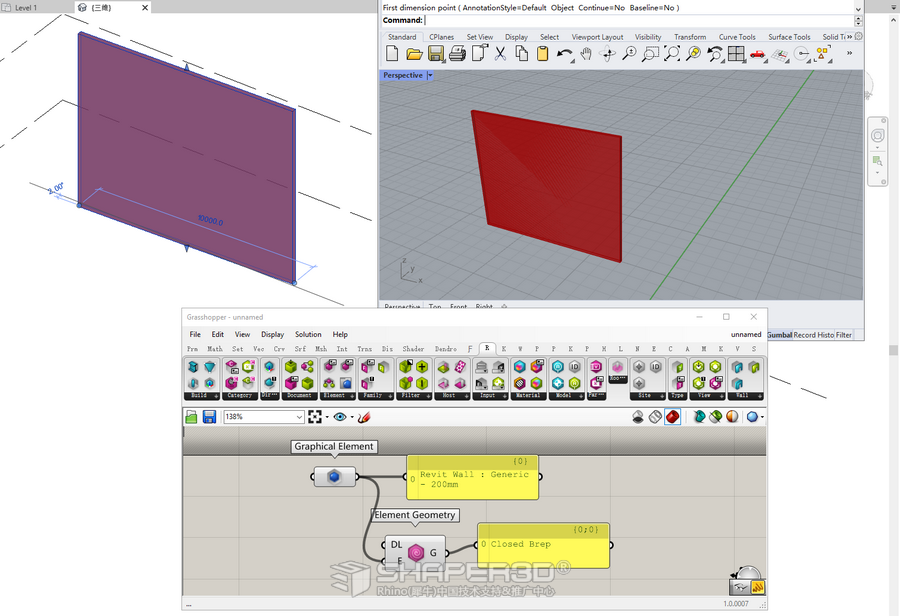
Task: Open the 138% zoom level dropdown
Action: pyautogui.click(x=298, y=418)
